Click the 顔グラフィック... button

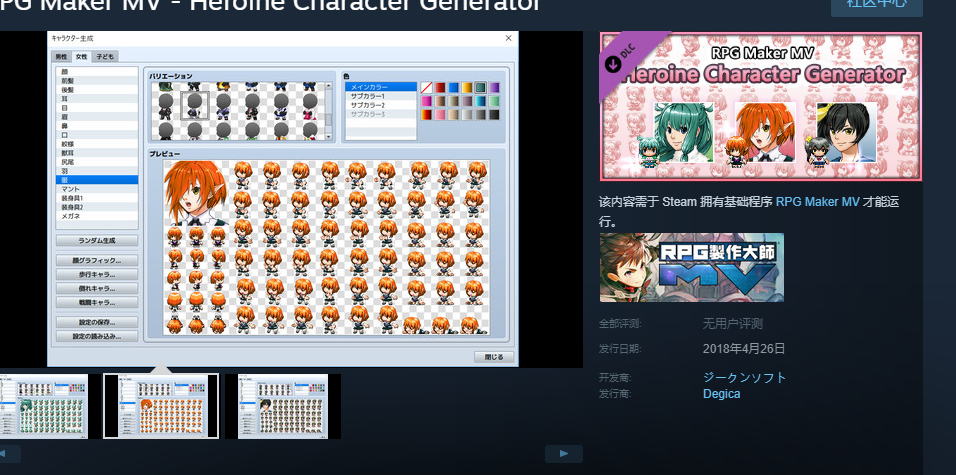(x=97, y=260)
